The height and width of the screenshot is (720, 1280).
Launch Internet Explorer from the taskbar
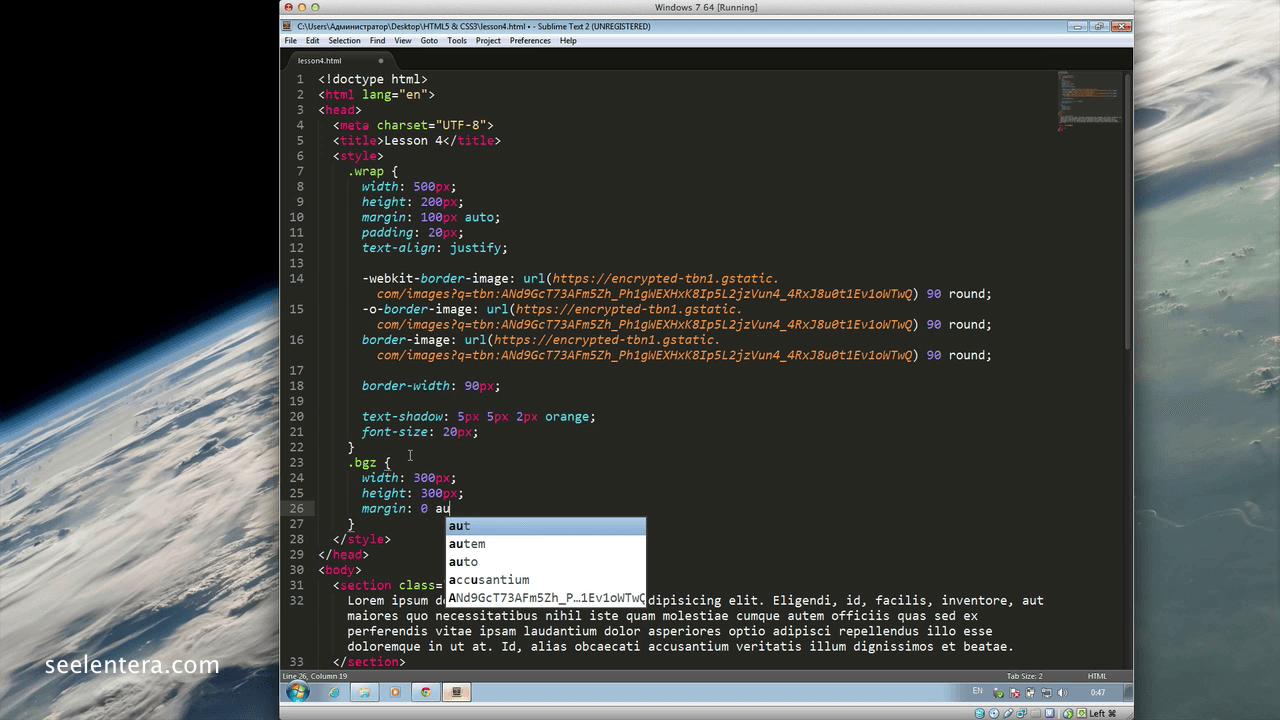tap(333, 692)
